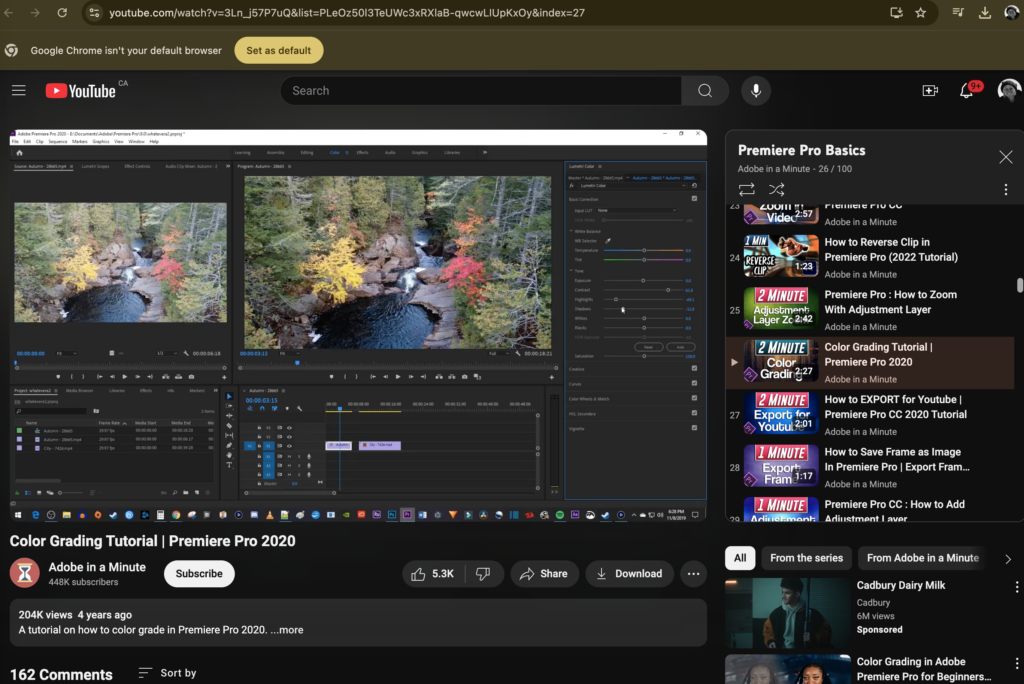Click the install or cast screen icon
The height and width of the screenshot is (684, 1024).
(x=896, y=12)
